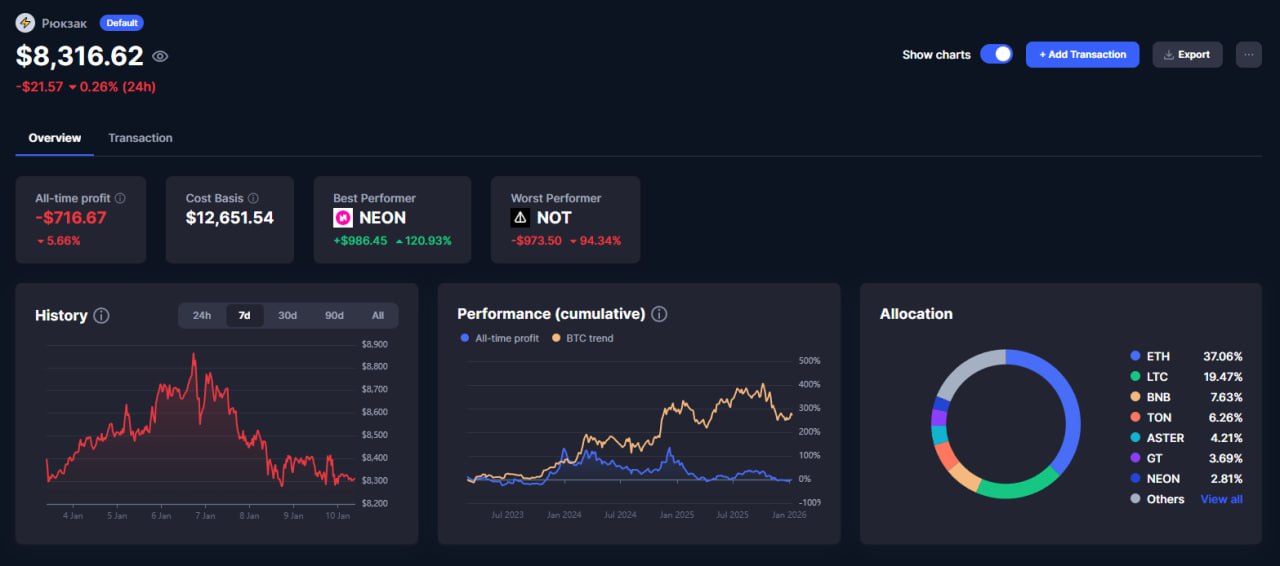Click the portfolio lightning avatar icon
The width and height of the screenshot is (1280, 566).
tap(25, 23)
